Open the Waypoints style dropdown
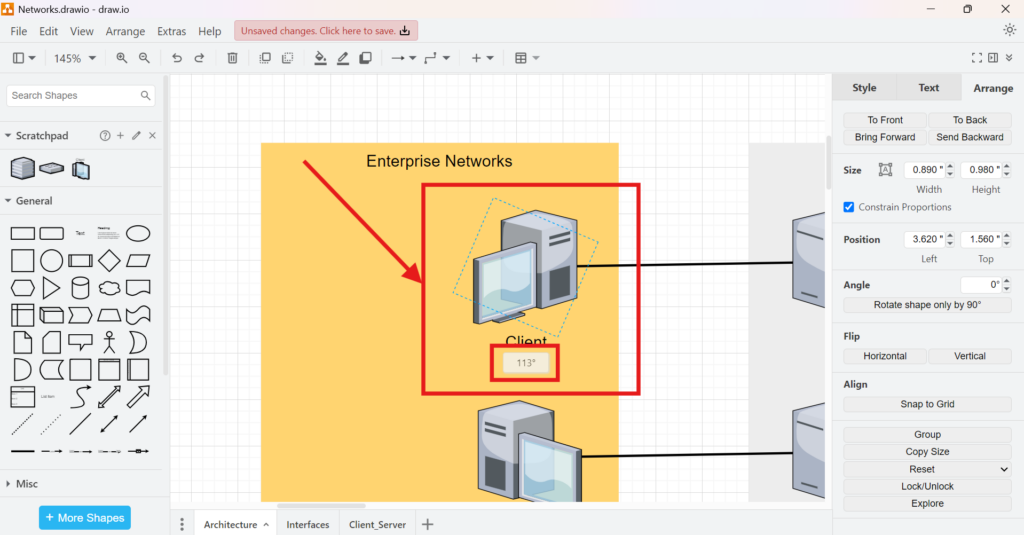This screenshot has height=535, width=1024. click(437, 58)
